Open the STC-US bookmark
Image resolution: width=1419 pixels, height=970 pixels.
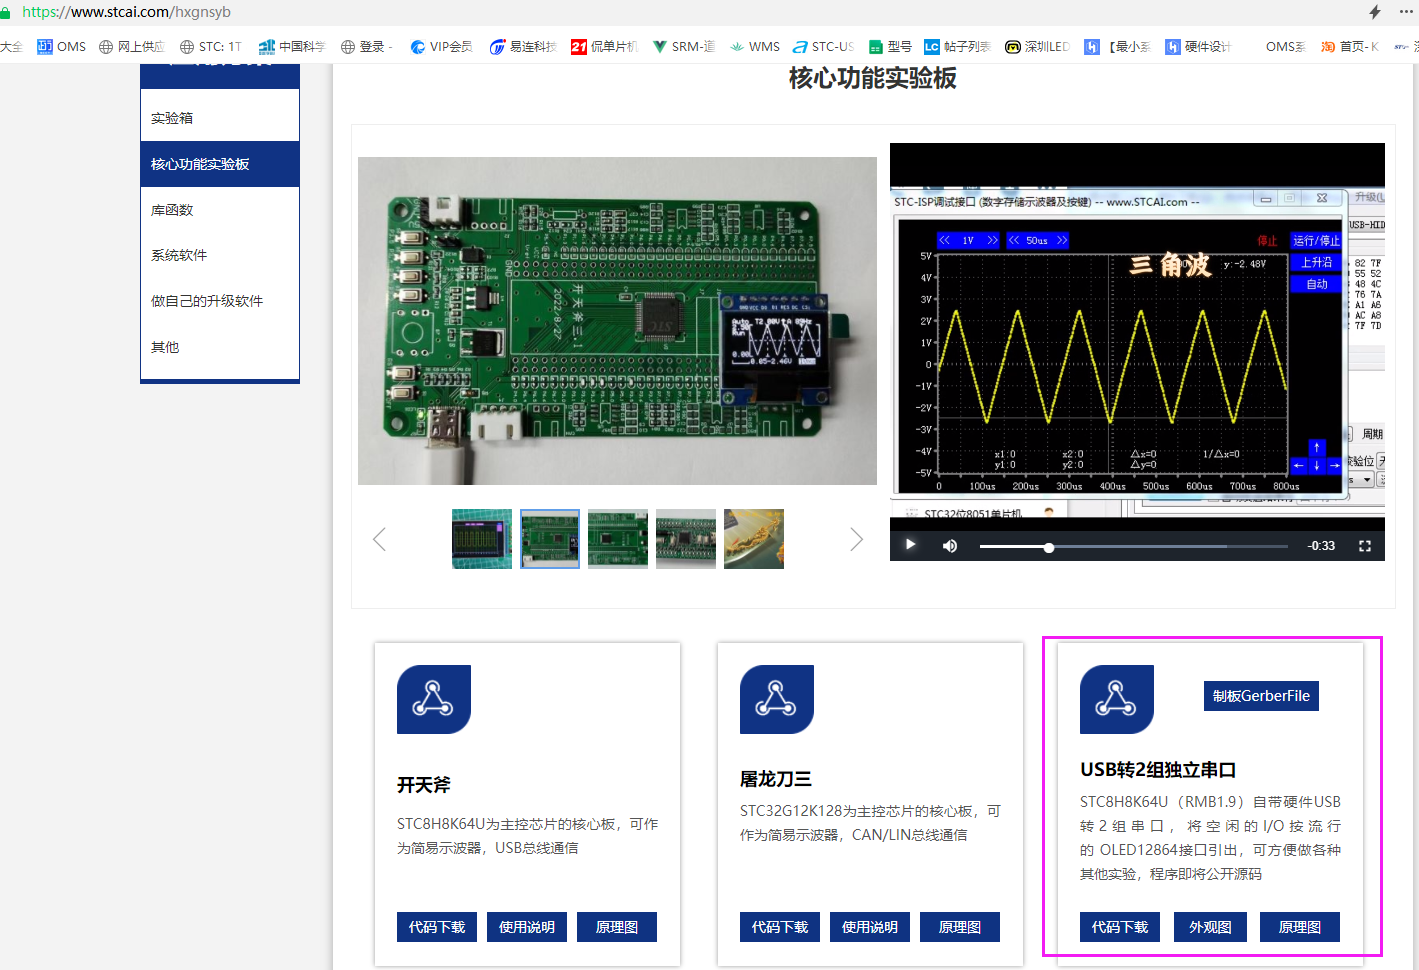pos(823,47)
